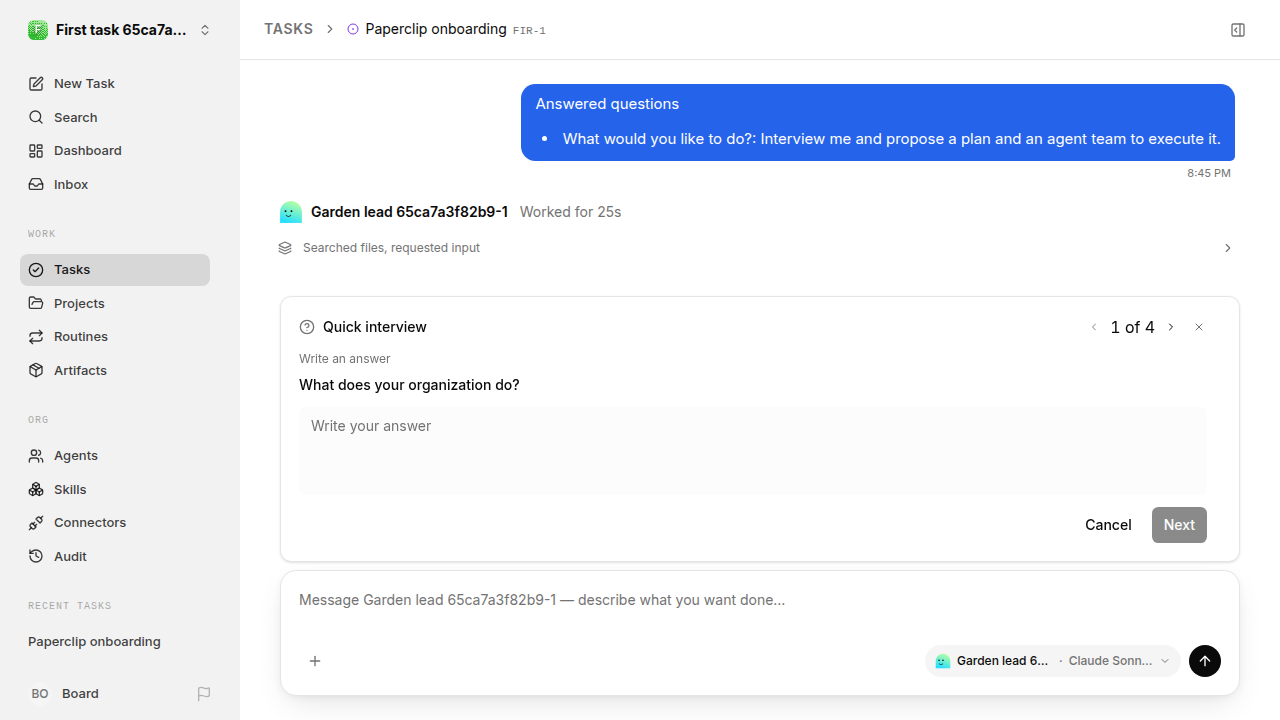1280x720 pixels.
Task: Focus the Message Garden lead input box
Action: tap(760, 601)
